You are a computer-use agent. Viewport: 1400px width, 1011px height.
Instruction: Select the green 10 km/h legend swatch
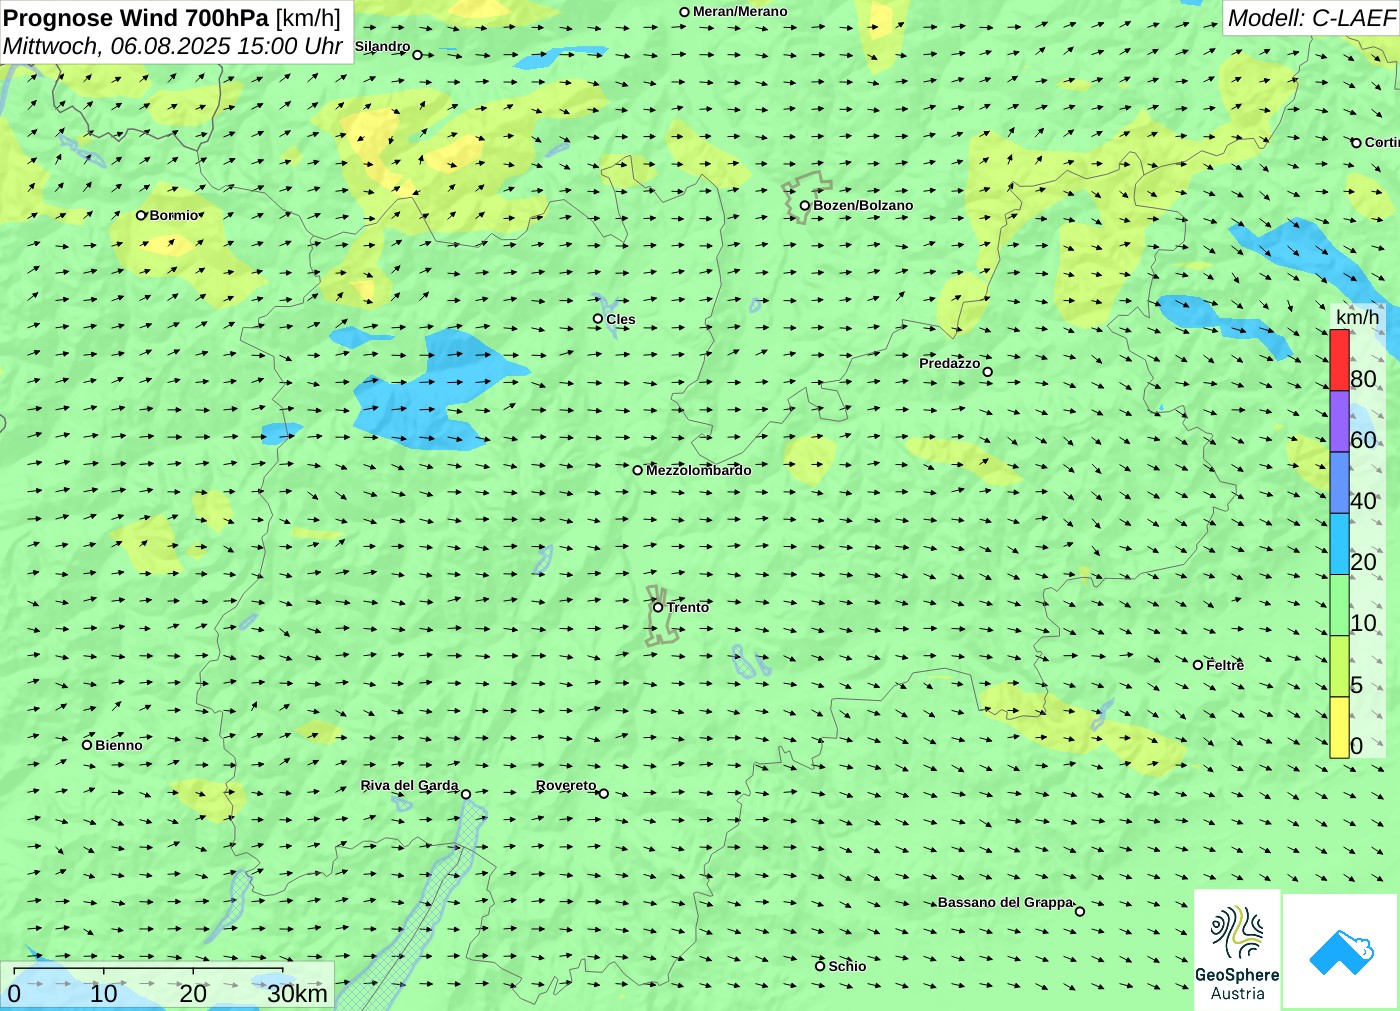click(x=1339, y=605)
